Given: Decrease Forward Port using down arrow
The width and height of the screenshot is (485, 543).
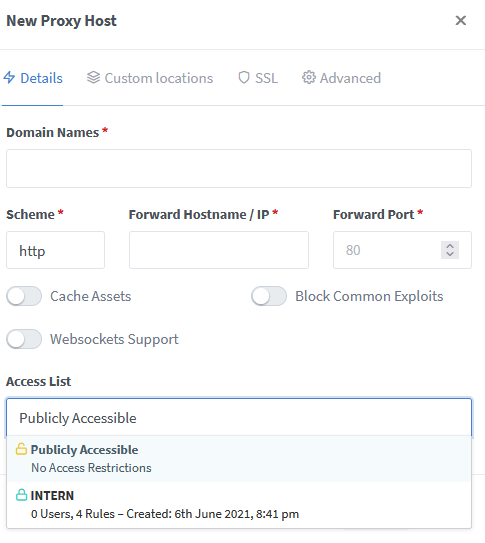Looking at the screenshot, I should click(450, 255).
